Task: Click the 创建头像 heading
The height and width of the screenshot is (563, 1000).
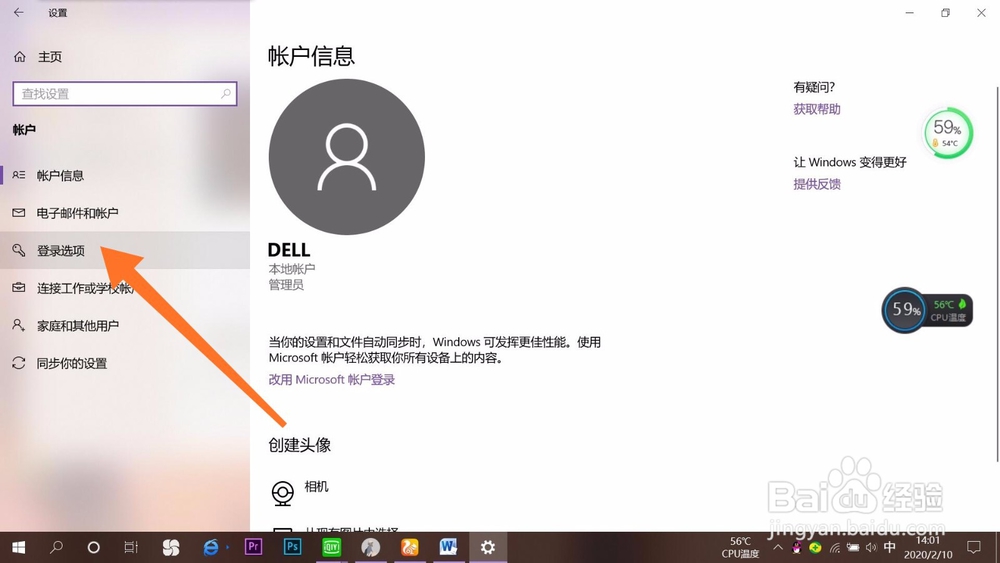Action: (x=300, y=445)
